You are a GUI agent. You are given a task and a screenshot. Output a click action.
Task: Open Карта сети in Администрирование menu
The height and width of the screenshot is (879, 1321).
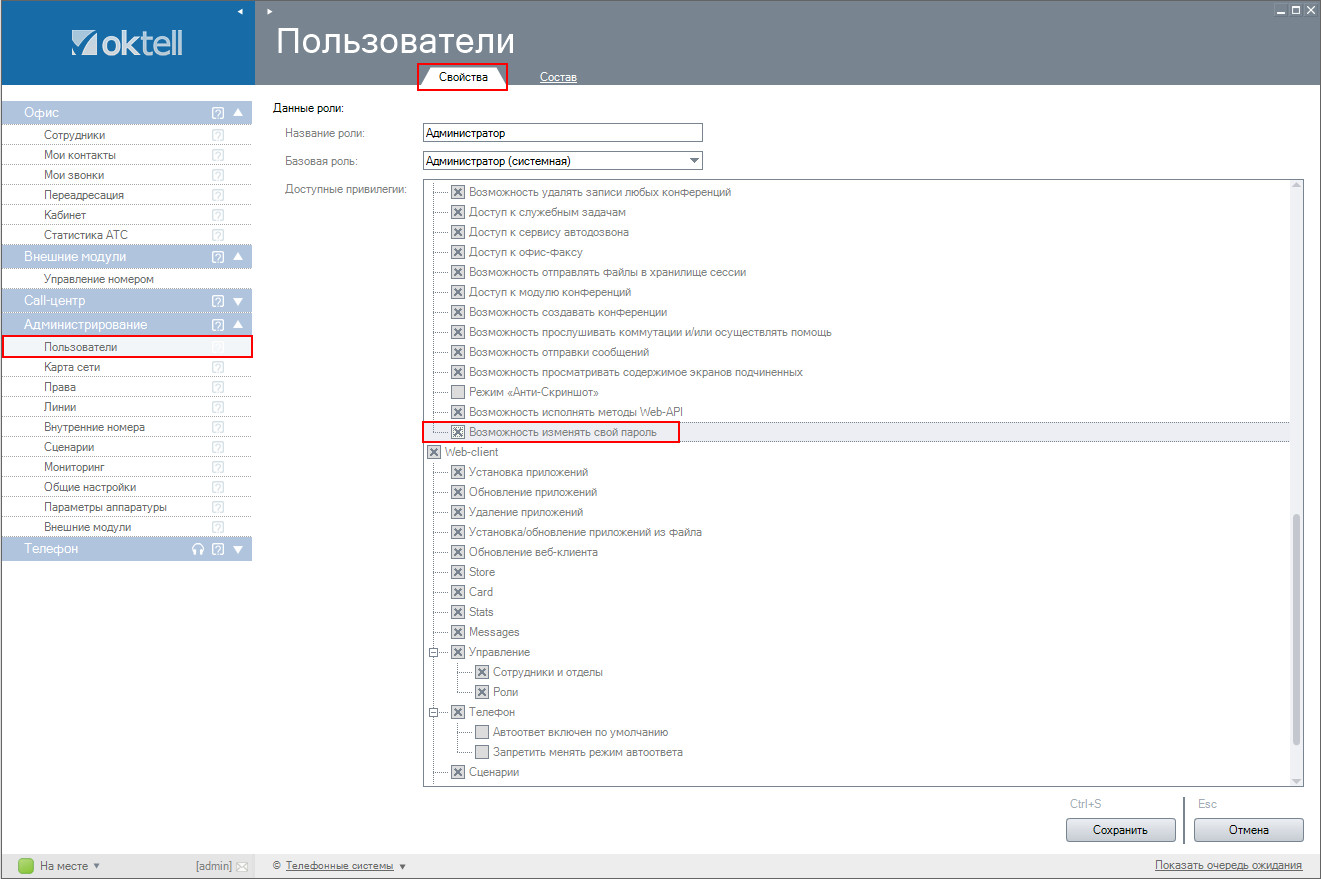(72, 367)
